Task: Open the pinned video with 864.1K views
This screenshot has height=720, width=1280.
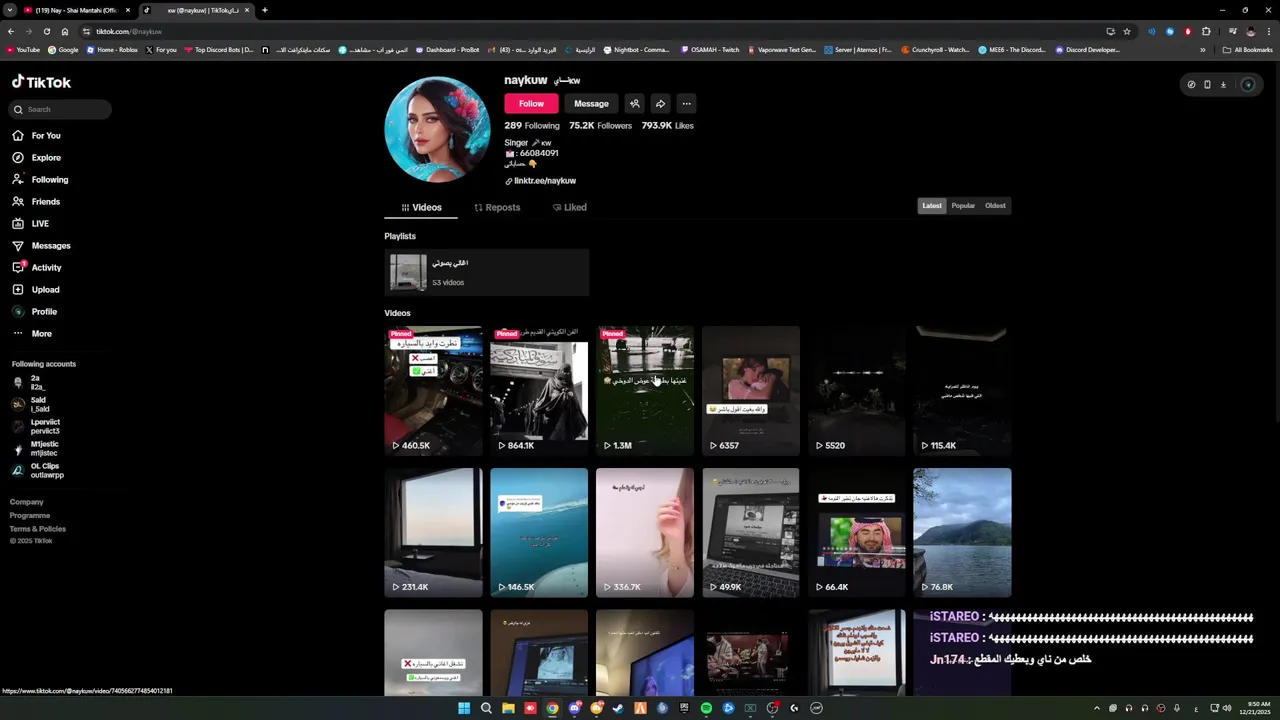Action: tap(539, 390)
